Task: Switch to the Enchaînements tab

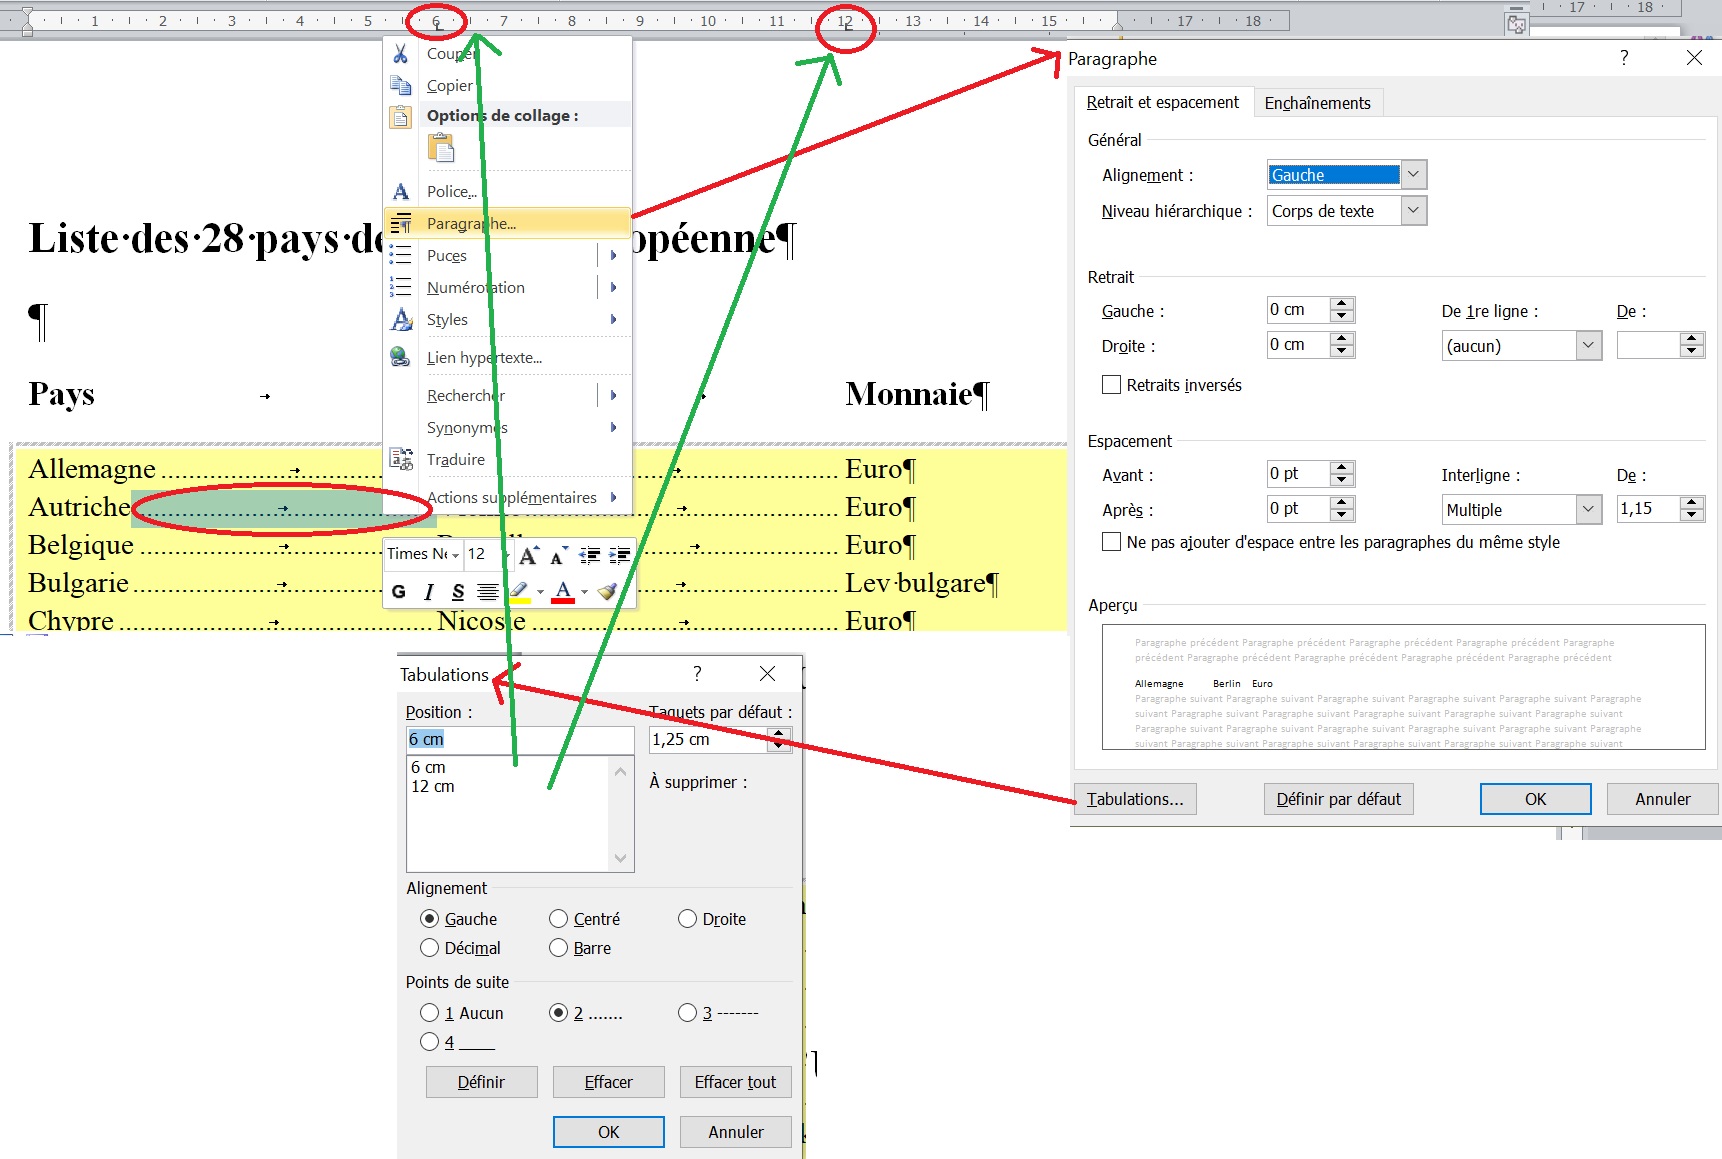Action: tap(1317, 103)
